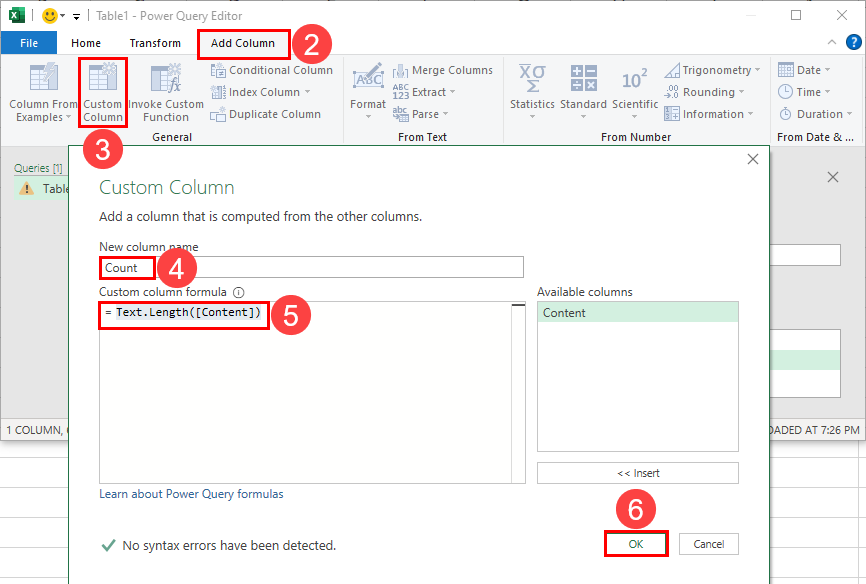Screen dimensions: 866x584
Task: Click the formula box scrollbar
Action: click(518, 392)
